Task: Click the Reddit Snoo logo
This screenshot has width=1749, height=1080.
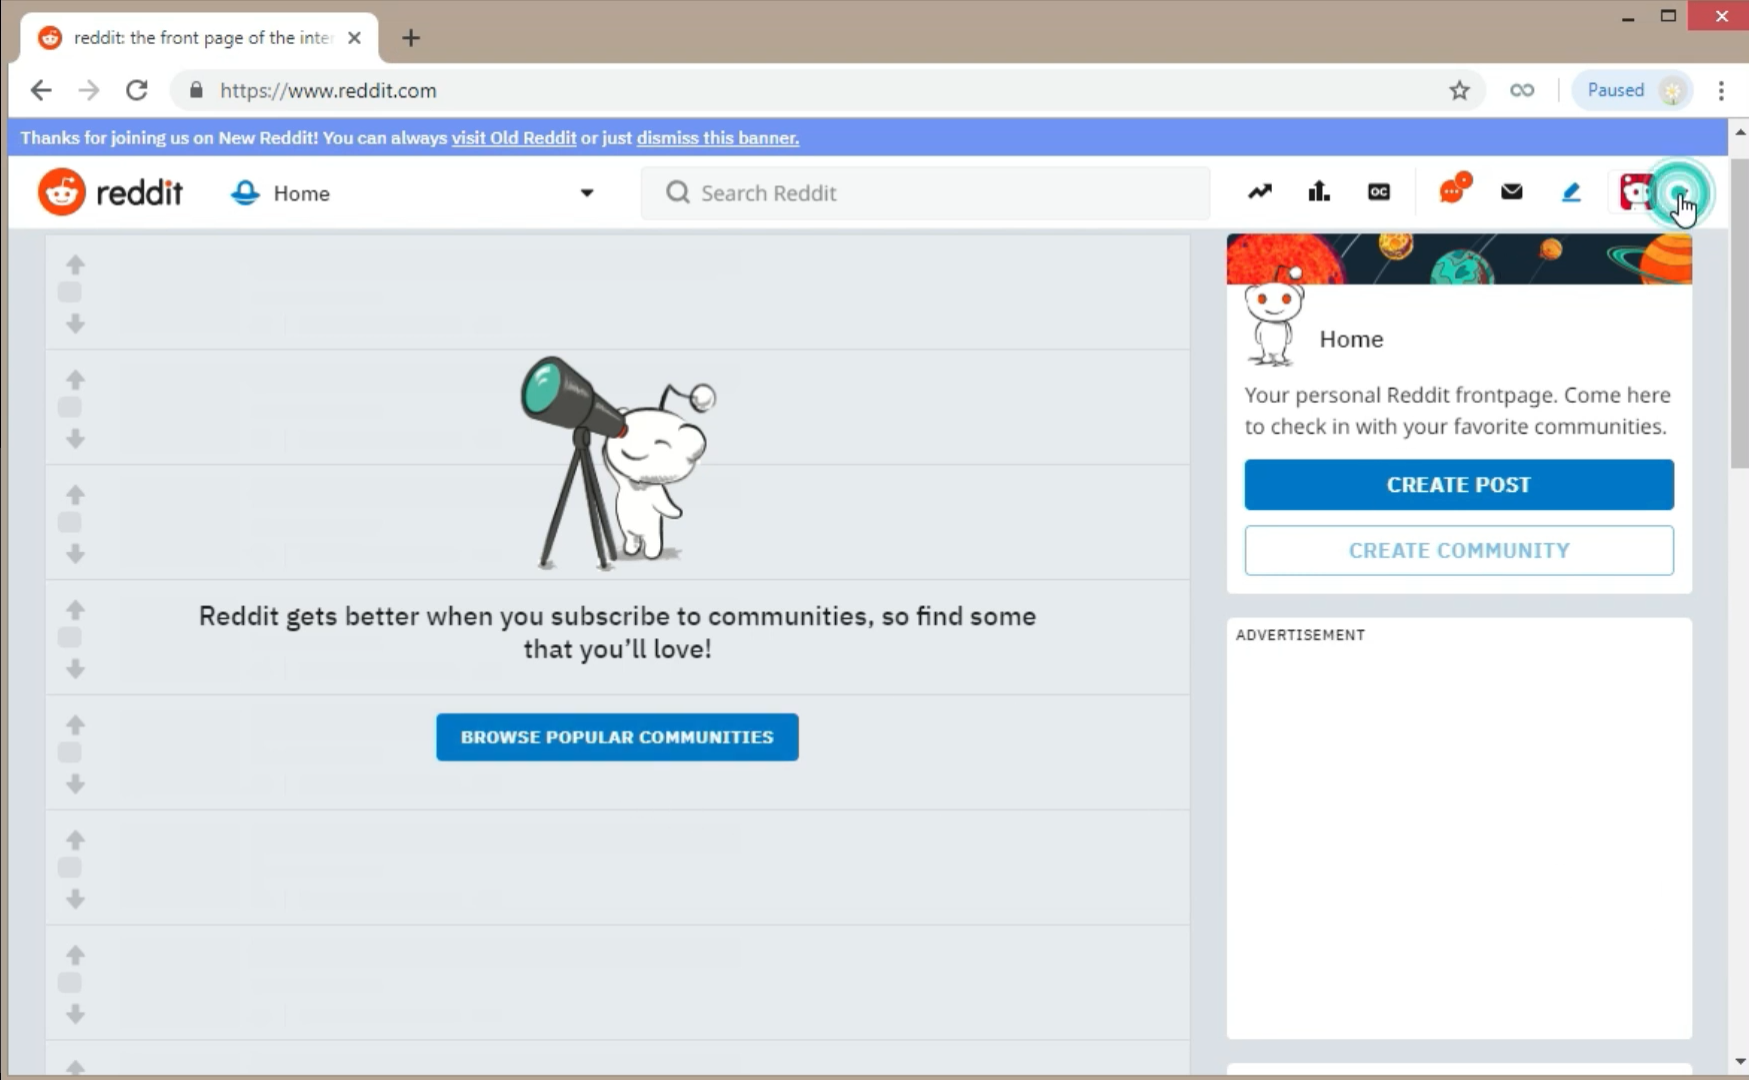Action: tap(62, 192)
